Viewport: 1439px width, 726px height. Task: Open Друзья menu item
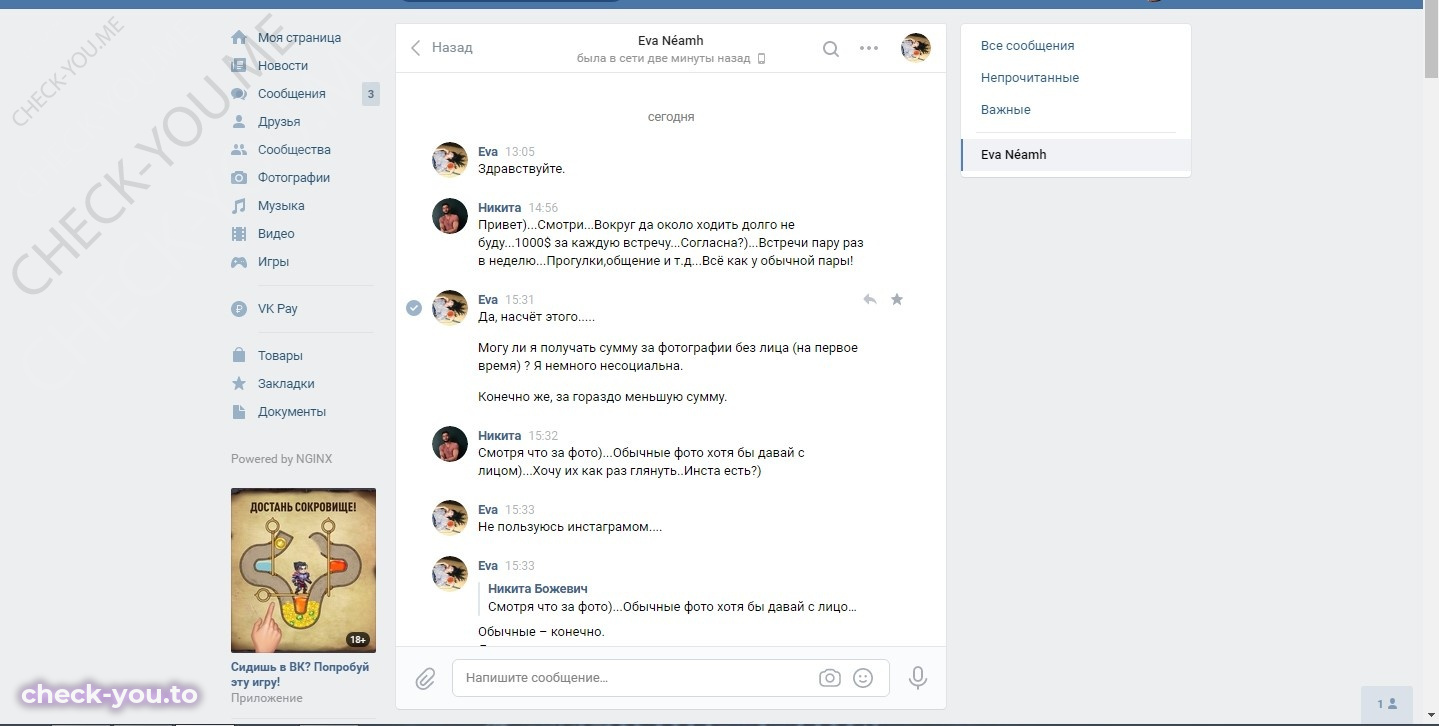[279, 122]
